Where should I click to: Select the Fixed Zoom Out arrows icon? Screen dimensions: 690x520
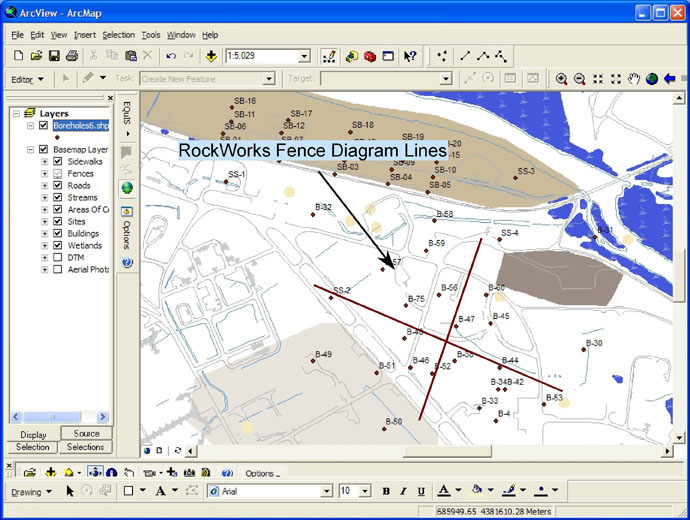pos(616,79)
